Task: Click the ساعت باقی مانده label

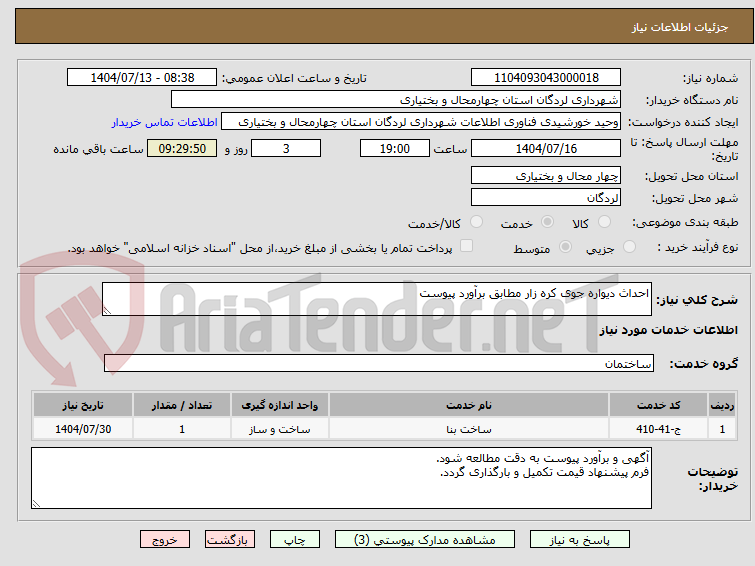Action: [98, 149]
